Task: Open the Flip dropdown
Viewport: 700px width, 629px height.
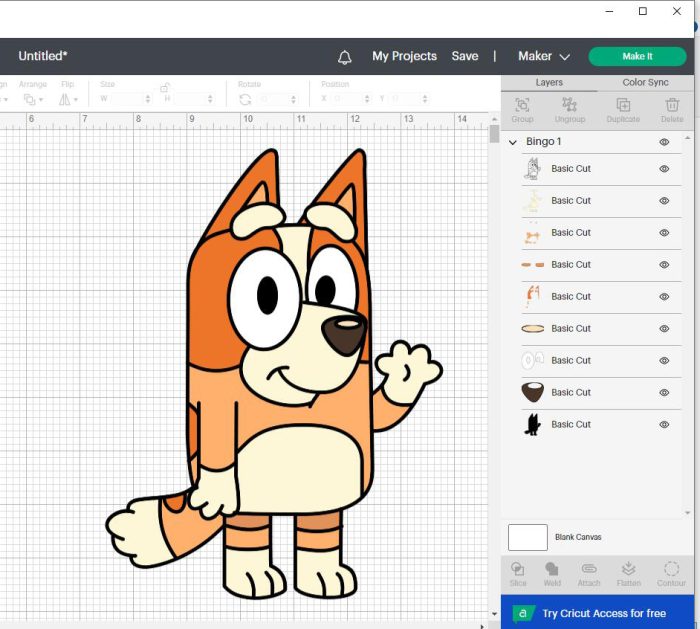Action: tap(68, 99)
